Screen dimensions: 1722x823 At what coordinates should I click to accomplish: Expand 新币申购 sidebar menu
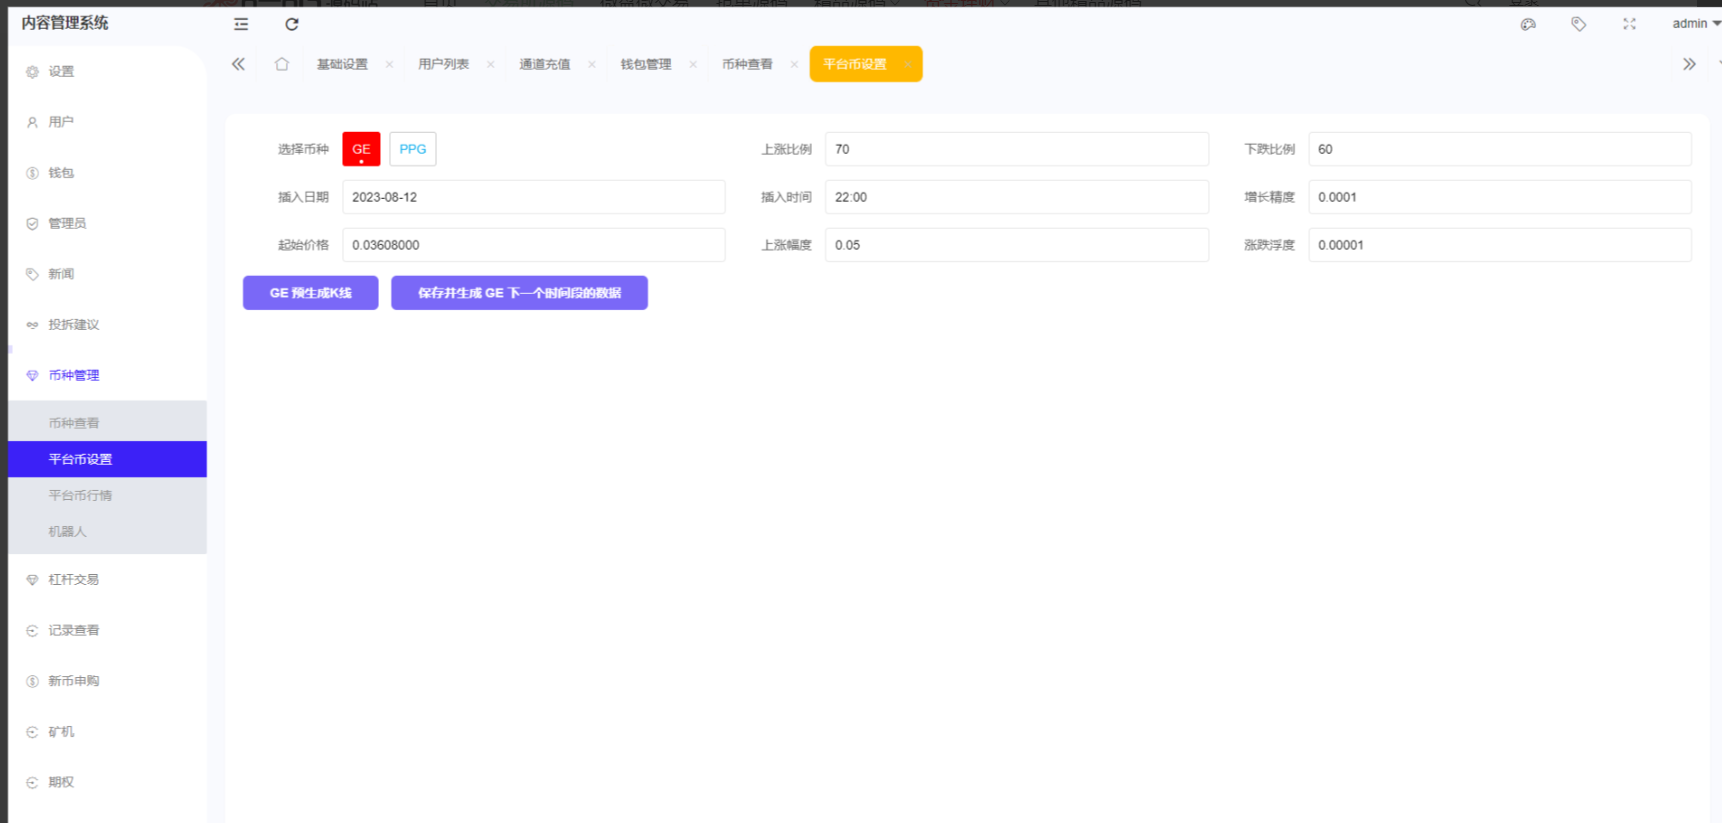(107, 681)
